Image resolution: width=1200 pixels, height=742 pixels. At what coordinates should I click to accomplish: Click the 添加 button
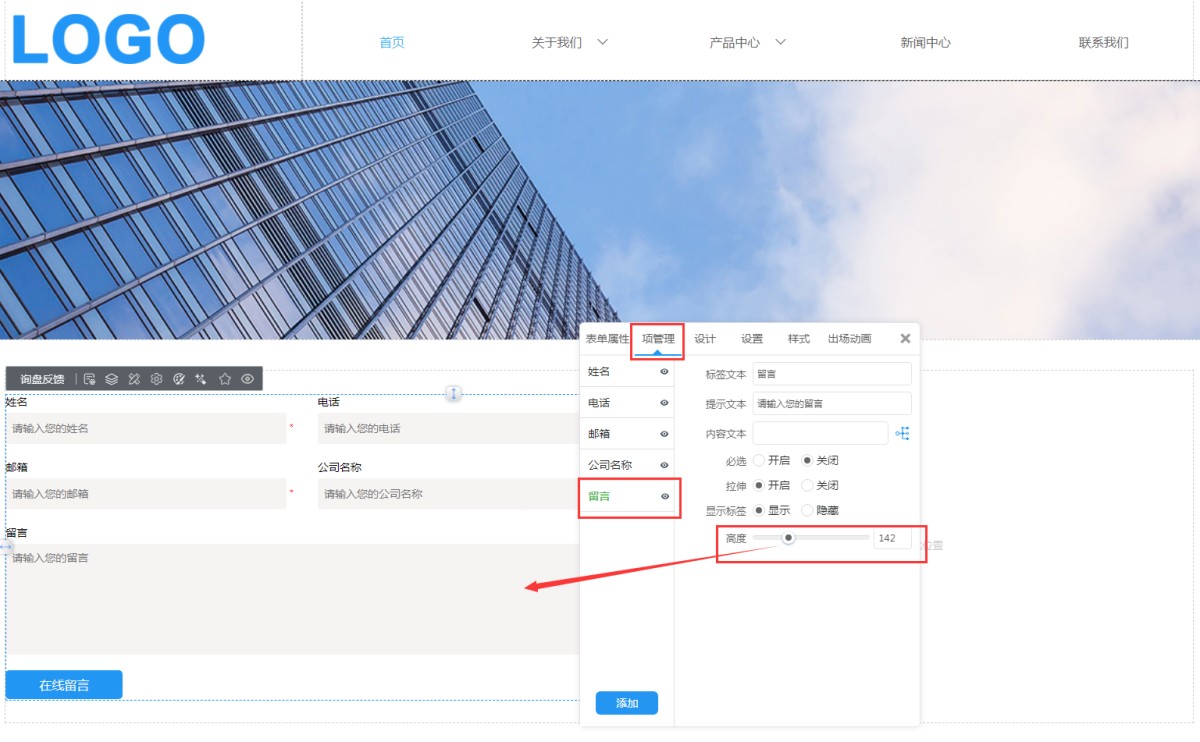627,703
